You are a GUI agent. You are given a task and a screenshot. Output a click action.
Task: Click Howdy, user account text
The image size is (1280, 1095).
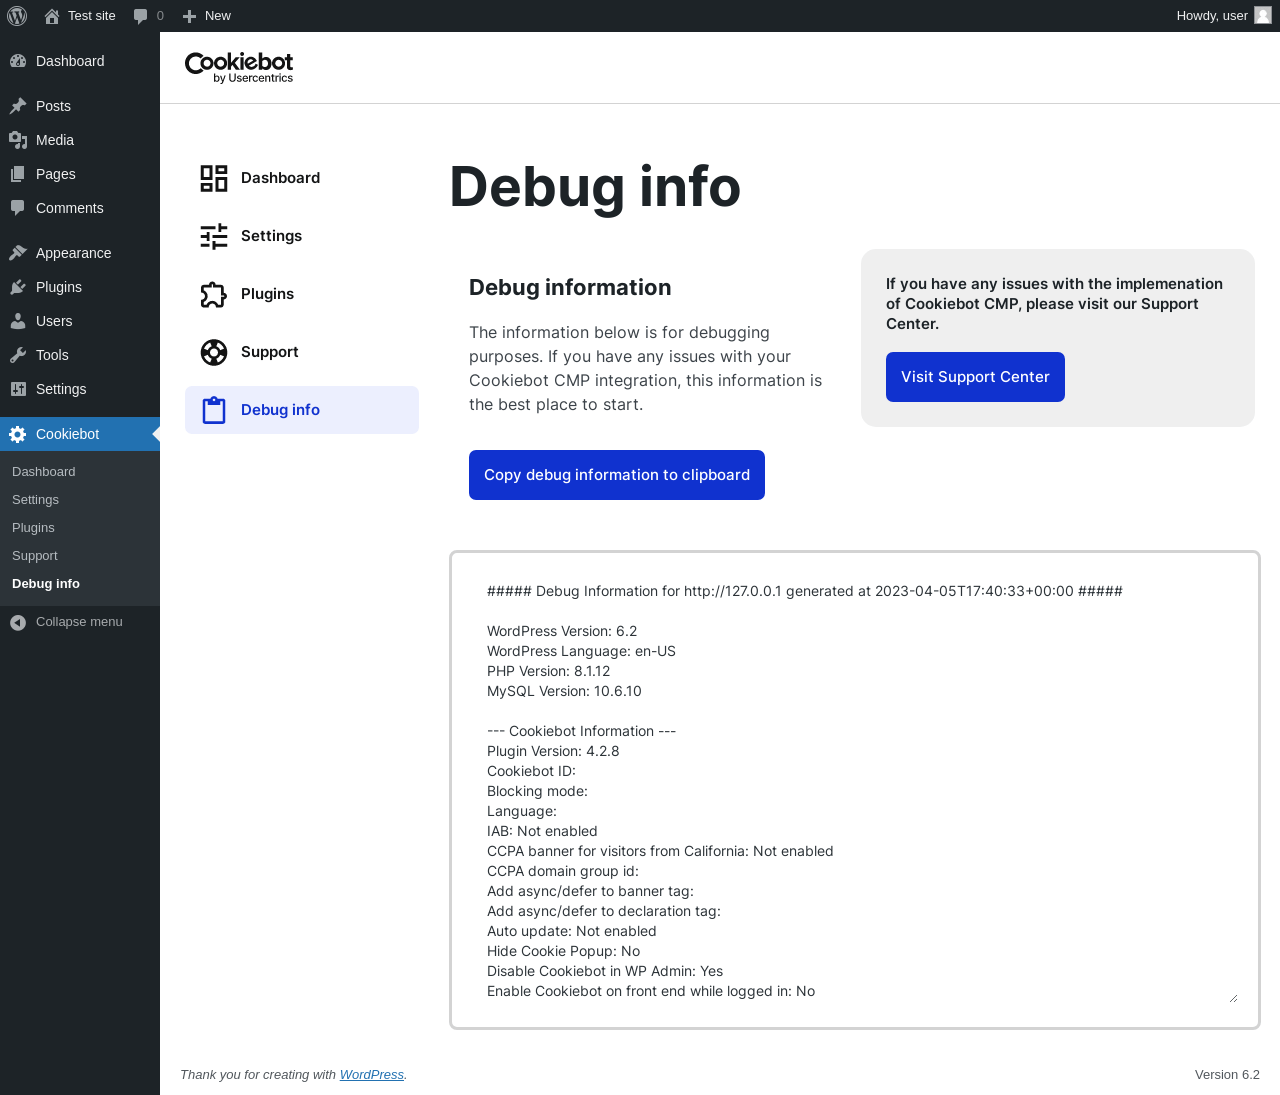click(x=1212, y=16)
